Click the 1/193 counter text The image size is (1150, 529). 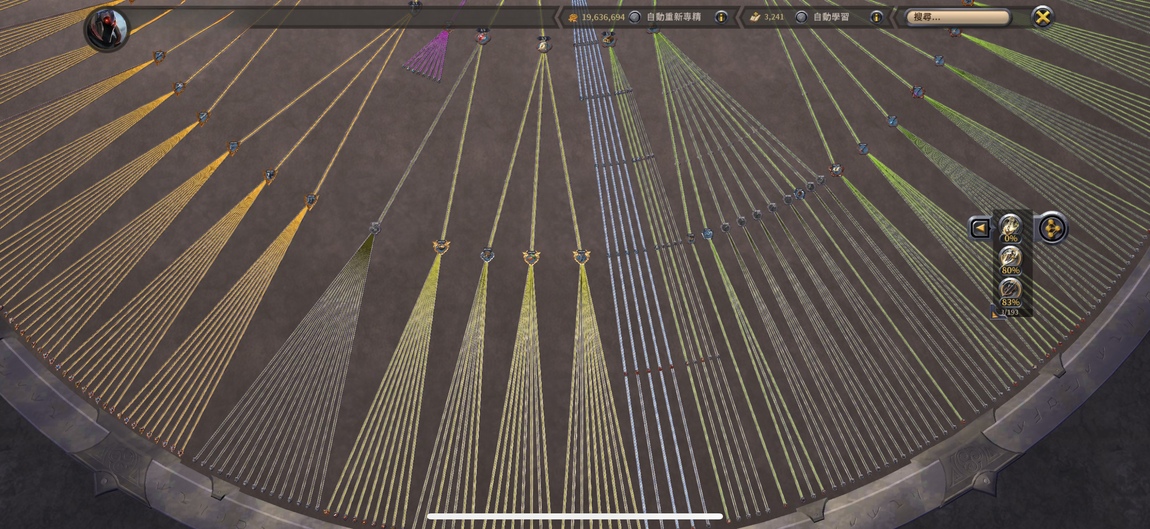(1011, 313)
